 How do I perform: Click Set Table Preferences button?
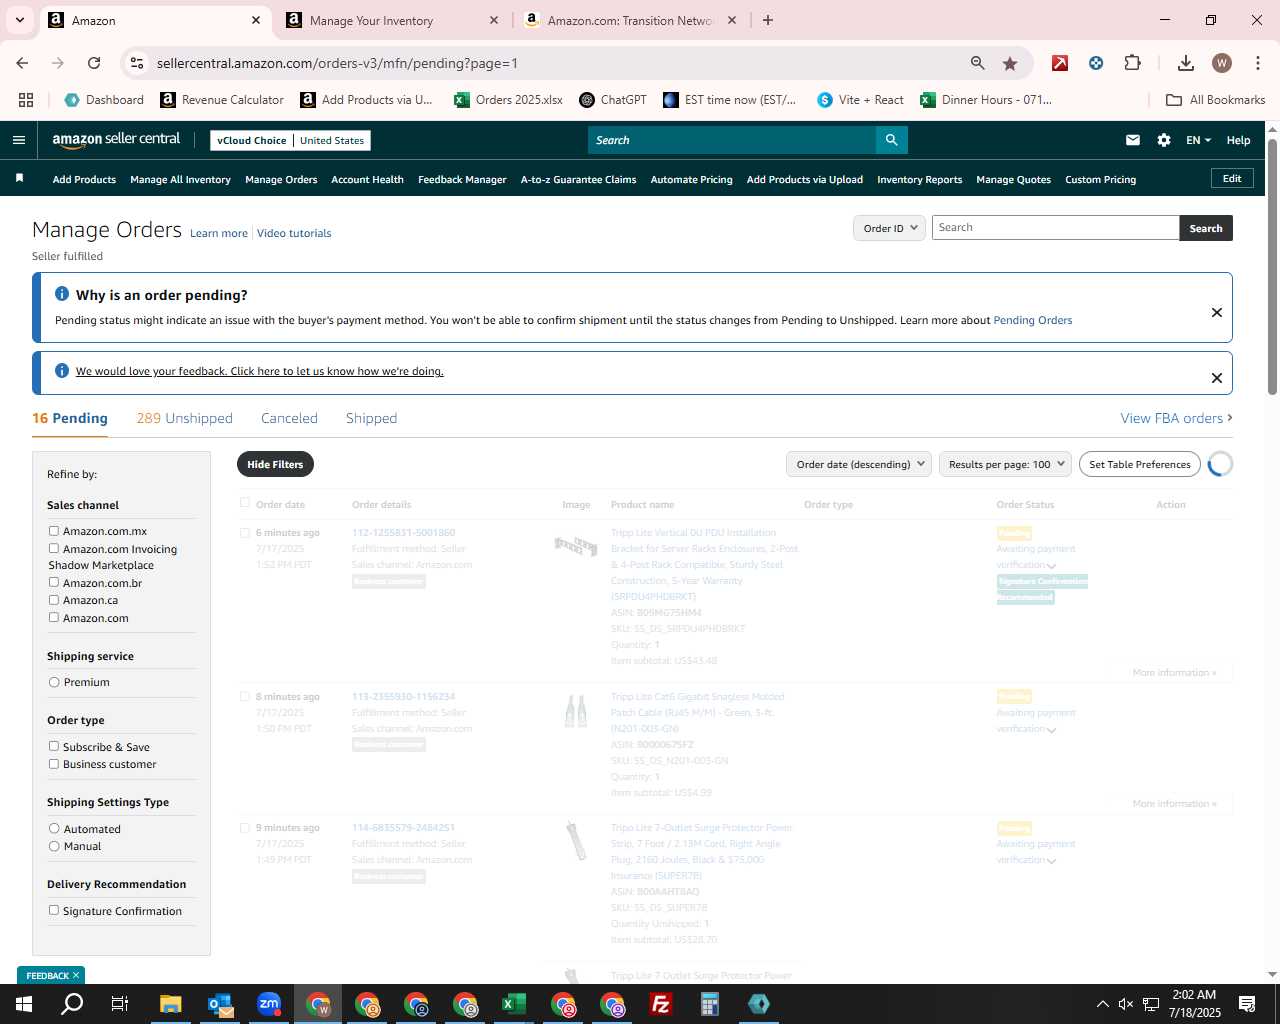[x=1140, y=464]
